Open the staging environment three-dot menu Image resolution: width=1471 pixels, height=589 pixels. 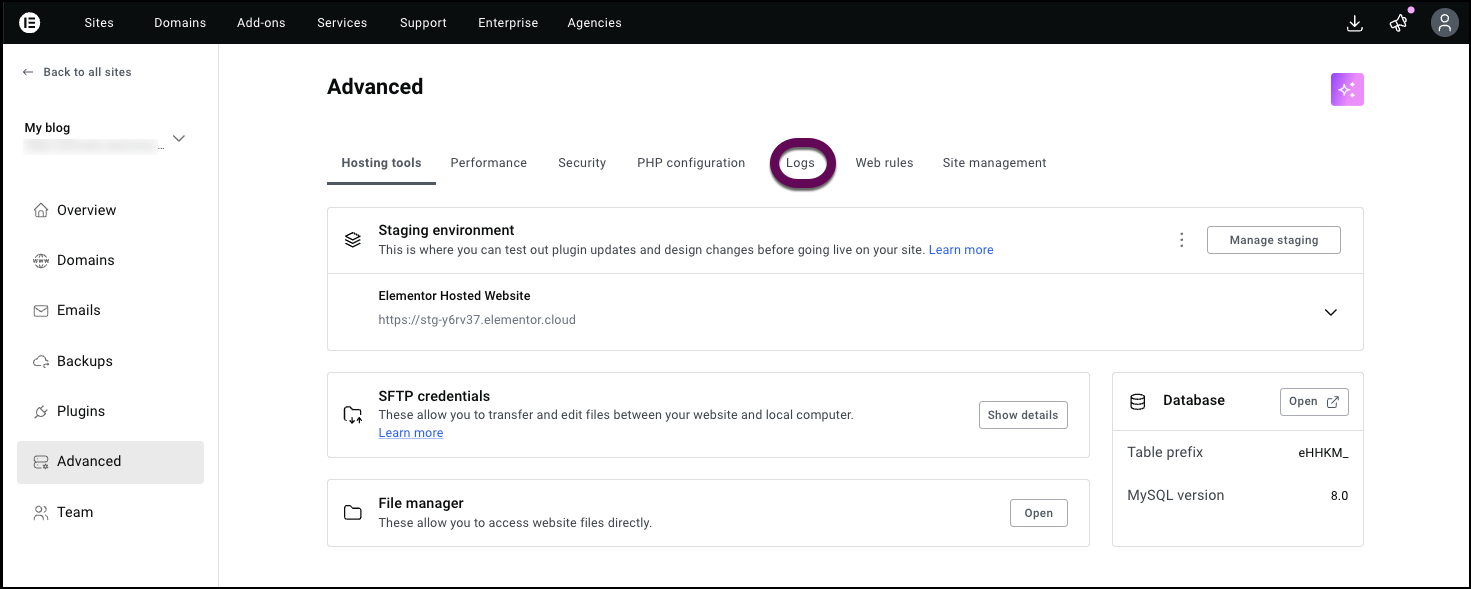1181,239
